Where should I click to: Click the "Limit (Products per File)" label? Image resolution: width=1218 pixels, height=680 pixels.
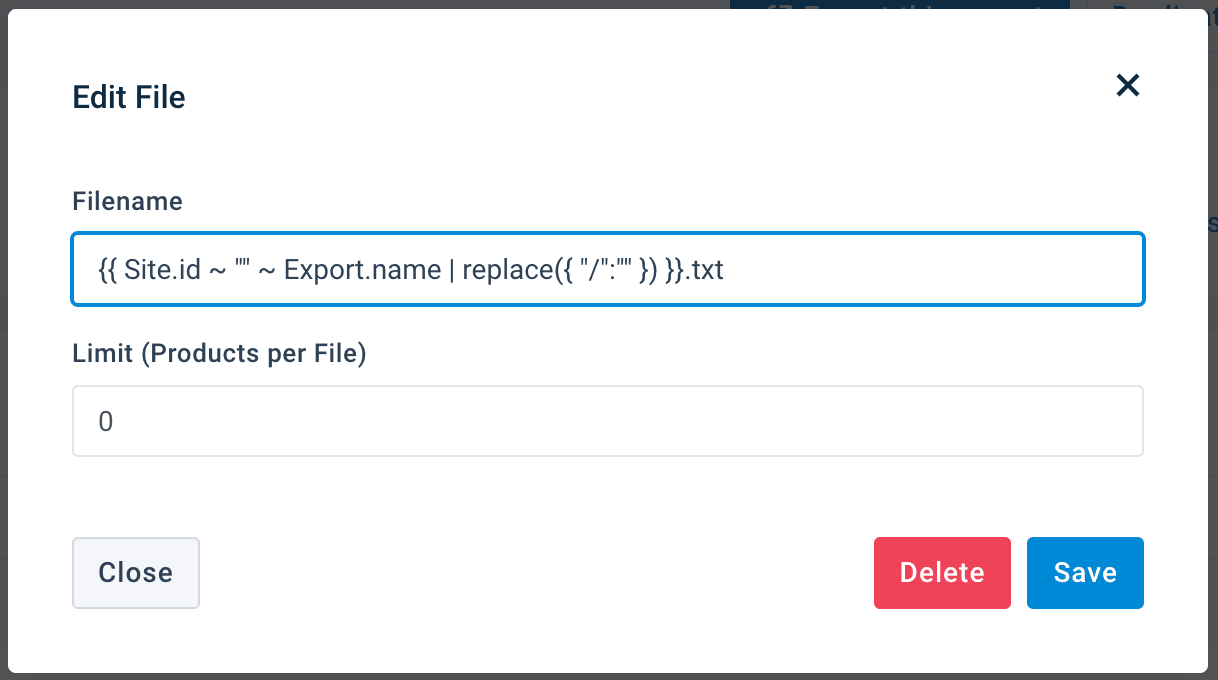pyautogui.click(x=220, y=353)
